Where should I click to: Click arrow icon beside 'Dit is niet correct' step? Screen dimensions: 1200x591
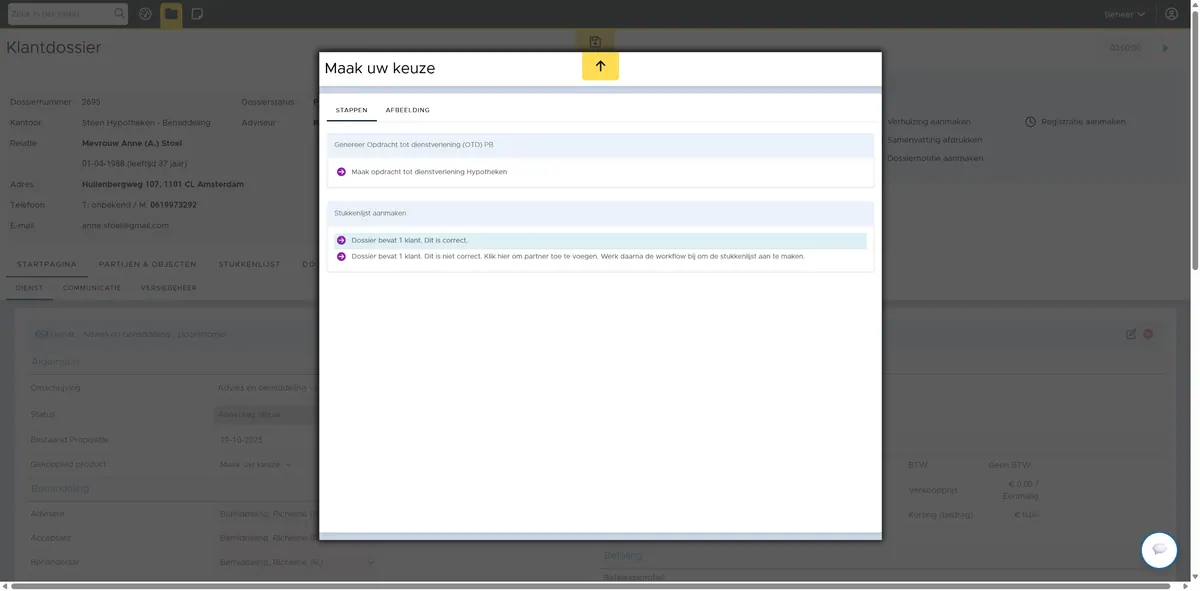coord(341,256)
